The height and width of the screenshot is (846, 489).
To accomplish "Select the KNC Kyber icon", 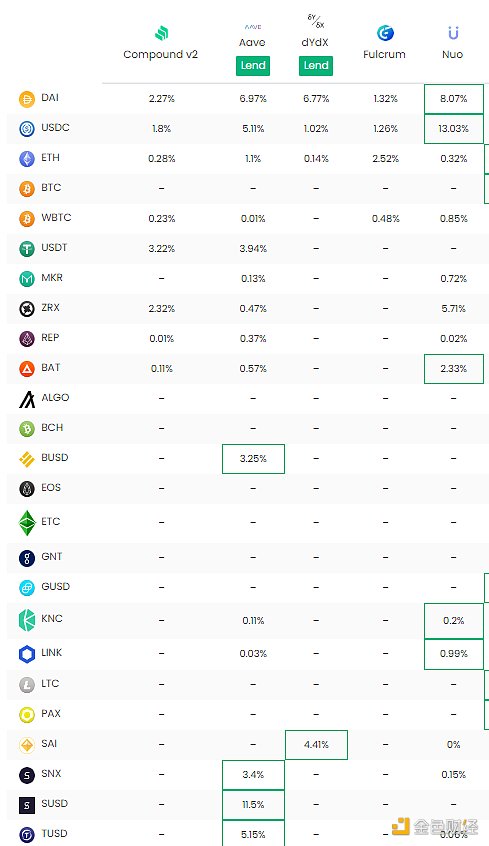I will pyautogui.click(x=27, y=620).
